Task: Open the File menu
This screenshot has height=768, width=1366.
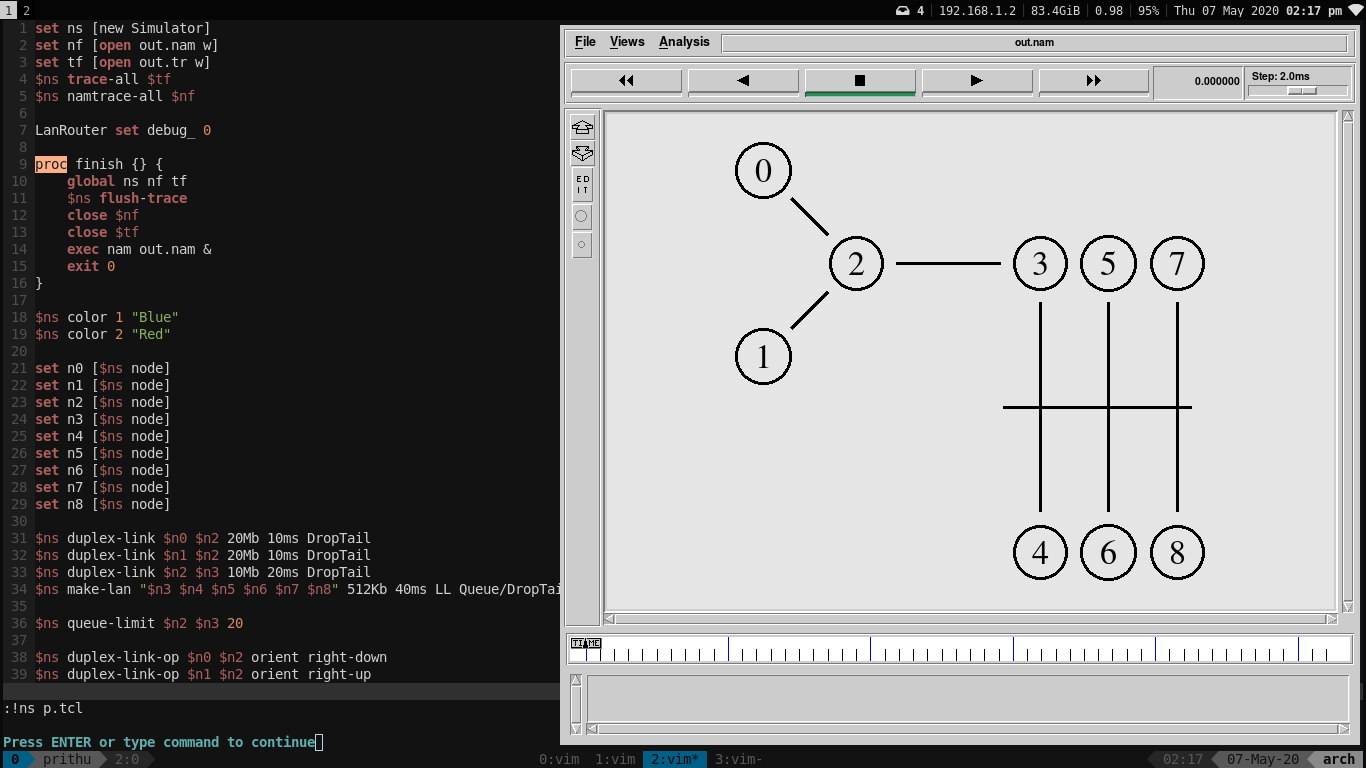Action: tap(585, 42)
